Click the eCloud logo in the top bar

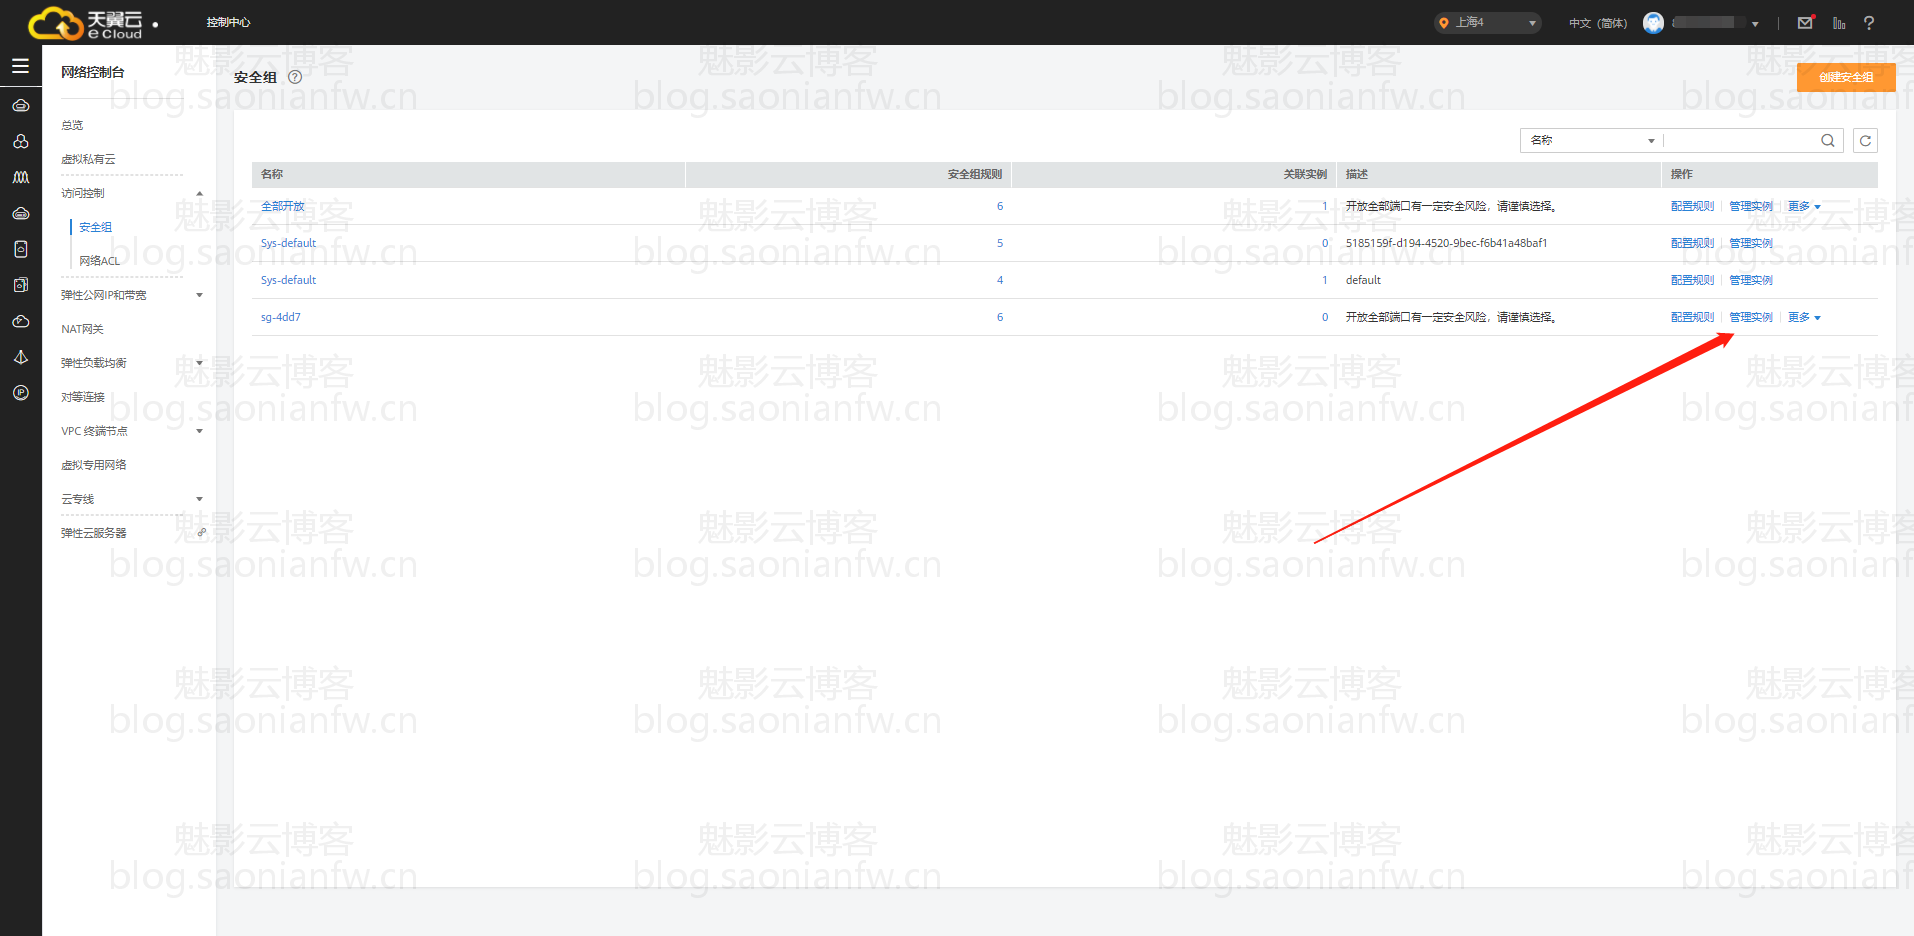point(86,22)
